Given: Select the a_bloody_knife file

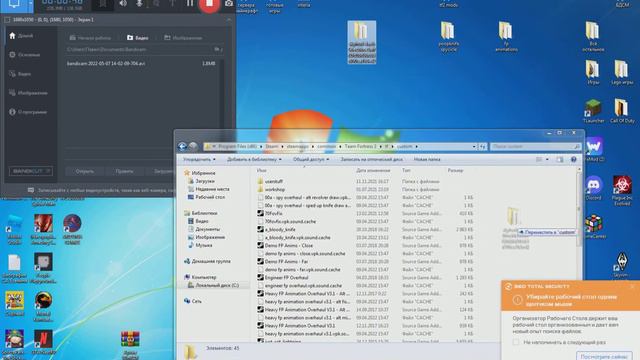Looking at the screenshot, I should point(276,229).
